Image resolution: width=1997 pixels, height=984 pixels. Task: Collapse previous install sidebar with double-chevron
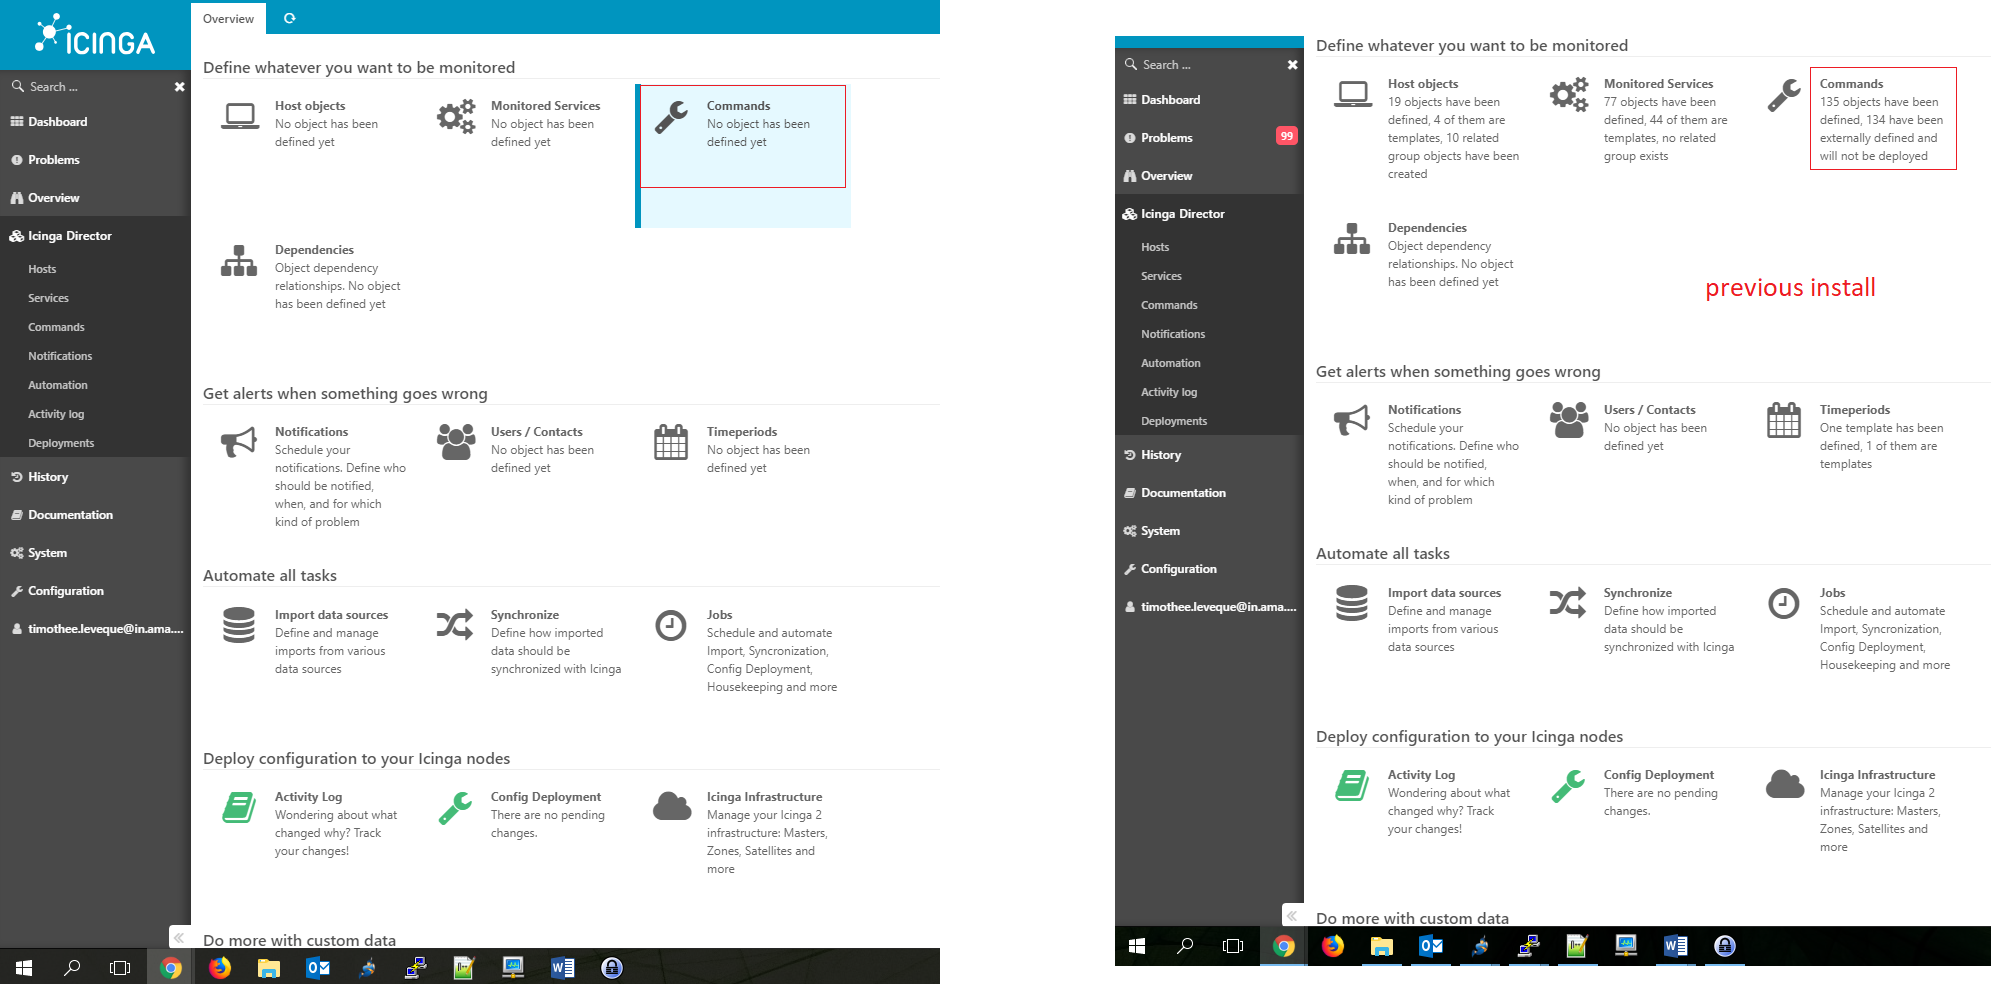[x=1292, y=915]
